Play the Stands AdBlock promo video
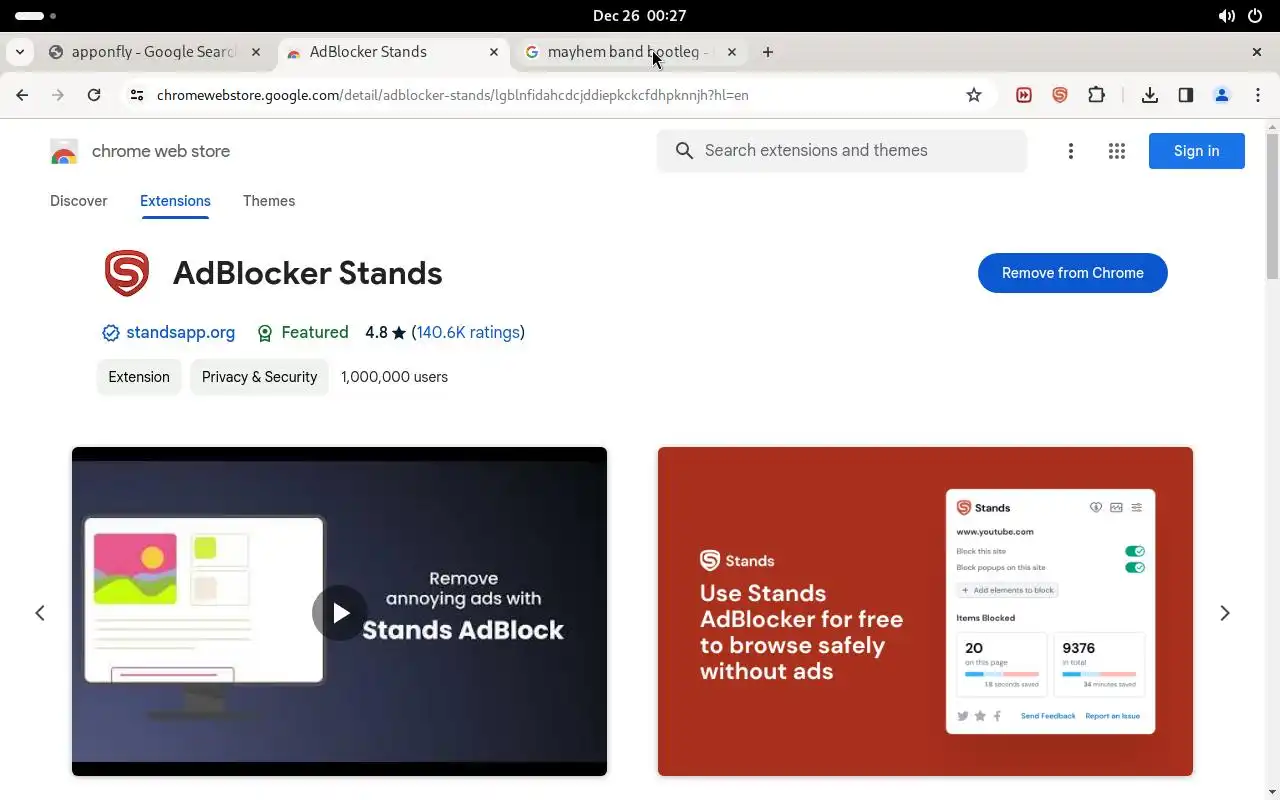The image size is (1280, 800). coord(340,612)
